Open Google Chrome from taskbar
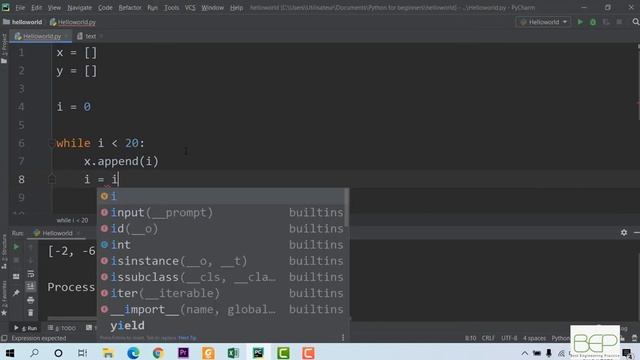Viewport: 640px width, 360px height. point(158,353)
